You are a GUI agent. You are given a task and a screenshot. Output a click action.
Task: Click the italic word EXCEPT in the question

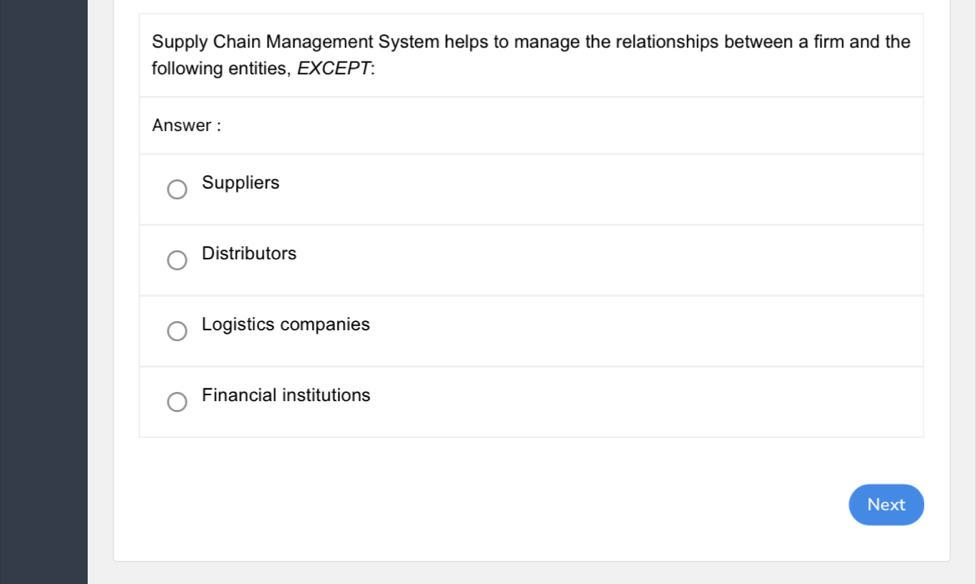pyautogui.click(x=332, y=68)
